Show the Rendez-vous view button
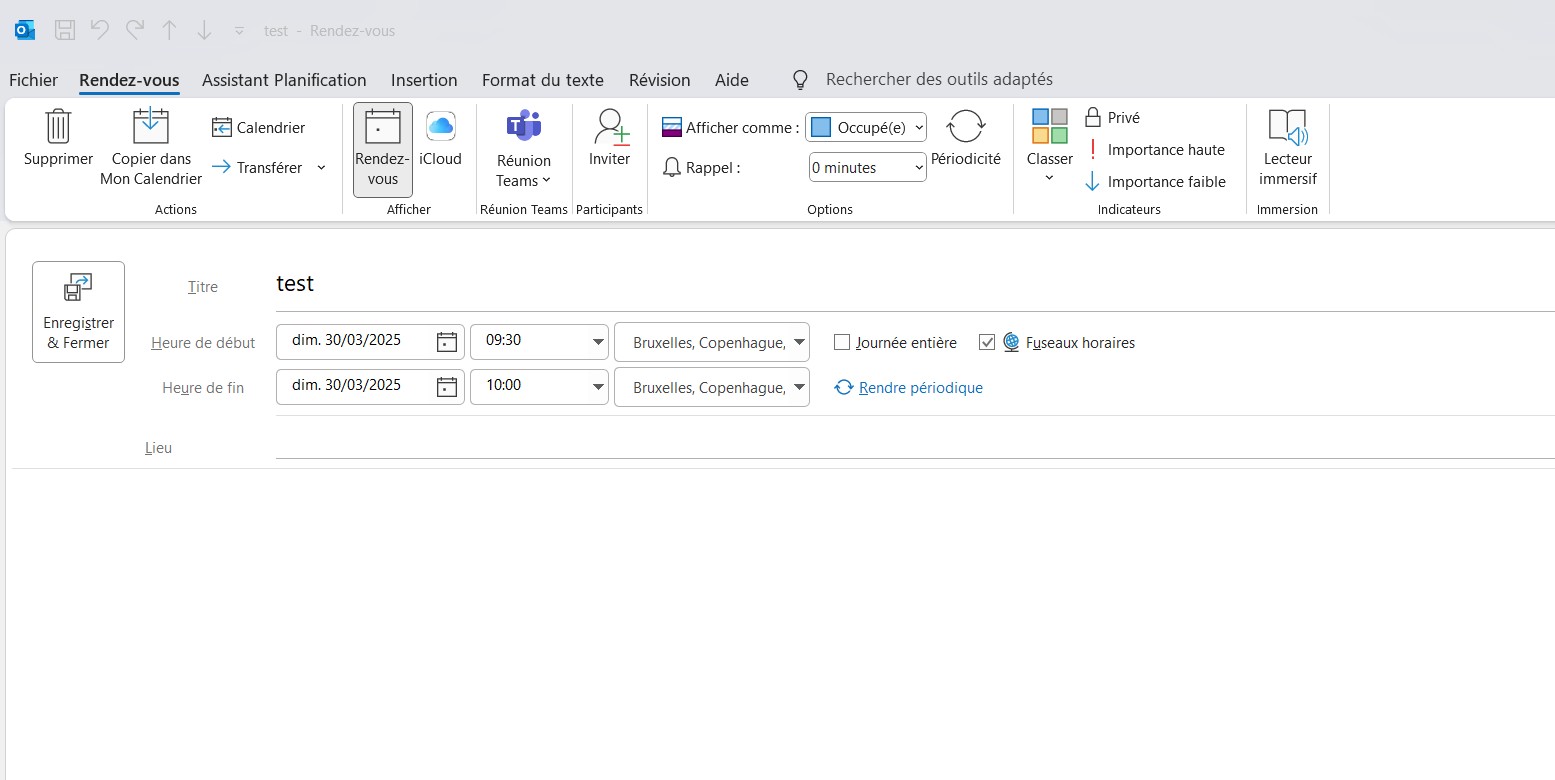The image size is (1555, 780). 383,150
